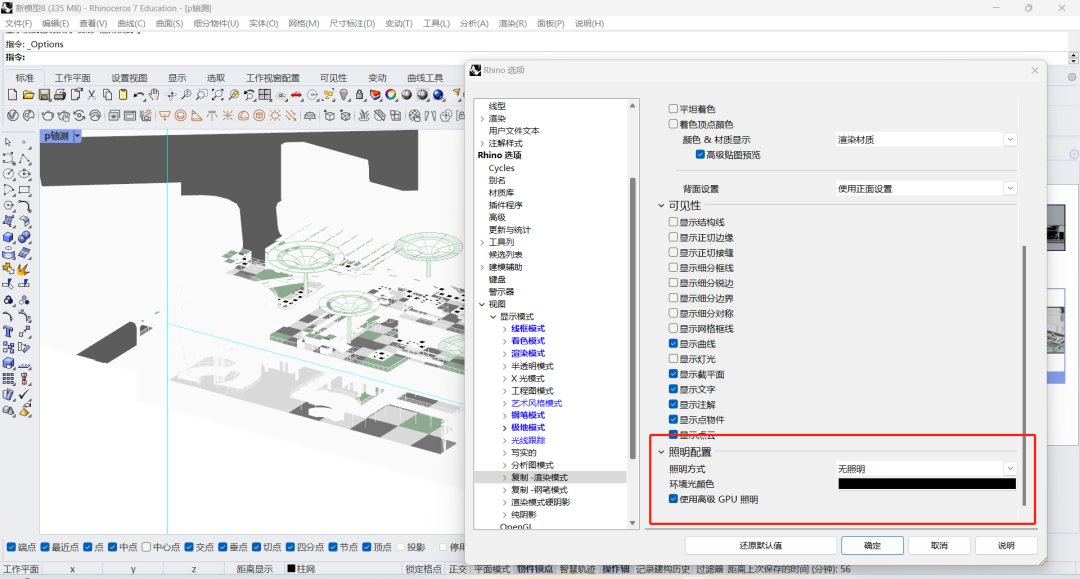1080x579 pixels.
Task: Click the Paste clipboard icon
Action: click(x=123, y=95)
